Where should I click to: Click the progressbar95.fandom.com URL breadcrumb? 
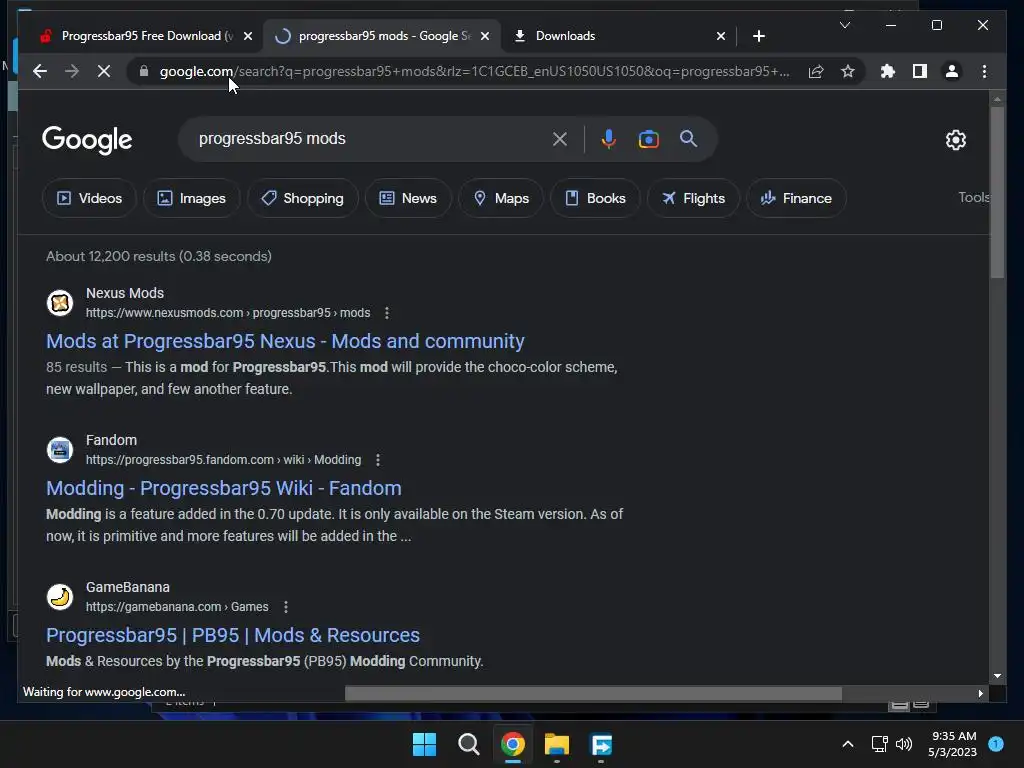pos(223,460)
